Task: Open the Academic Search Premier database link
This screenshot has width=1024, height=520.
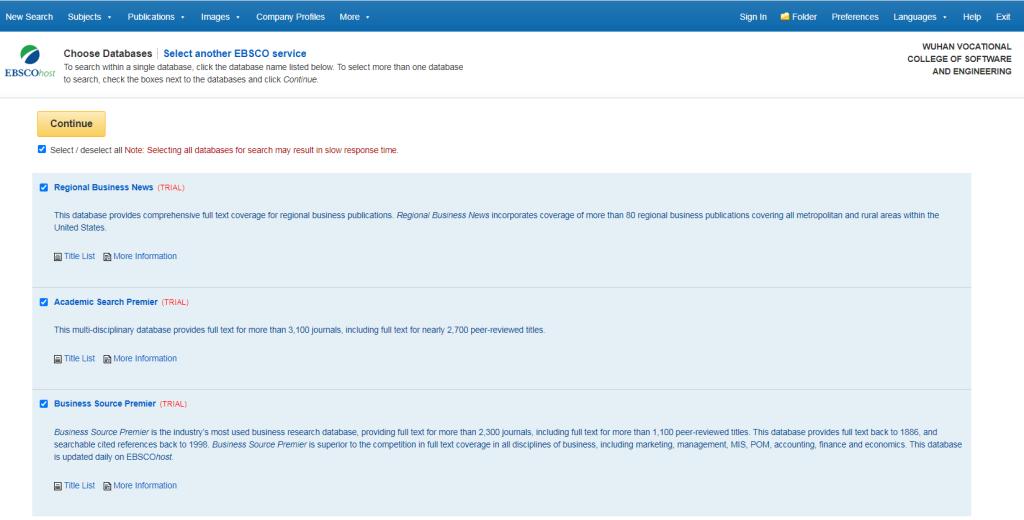Action: pos(105,302)
